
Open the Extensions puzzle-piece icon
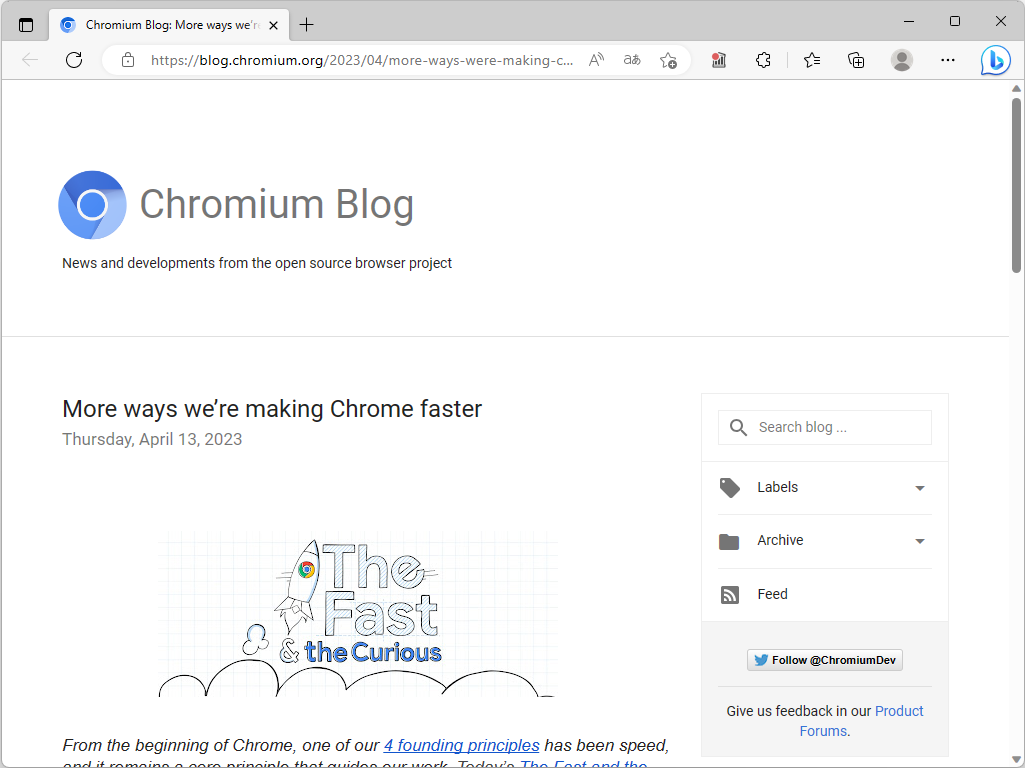pos(763,60)
